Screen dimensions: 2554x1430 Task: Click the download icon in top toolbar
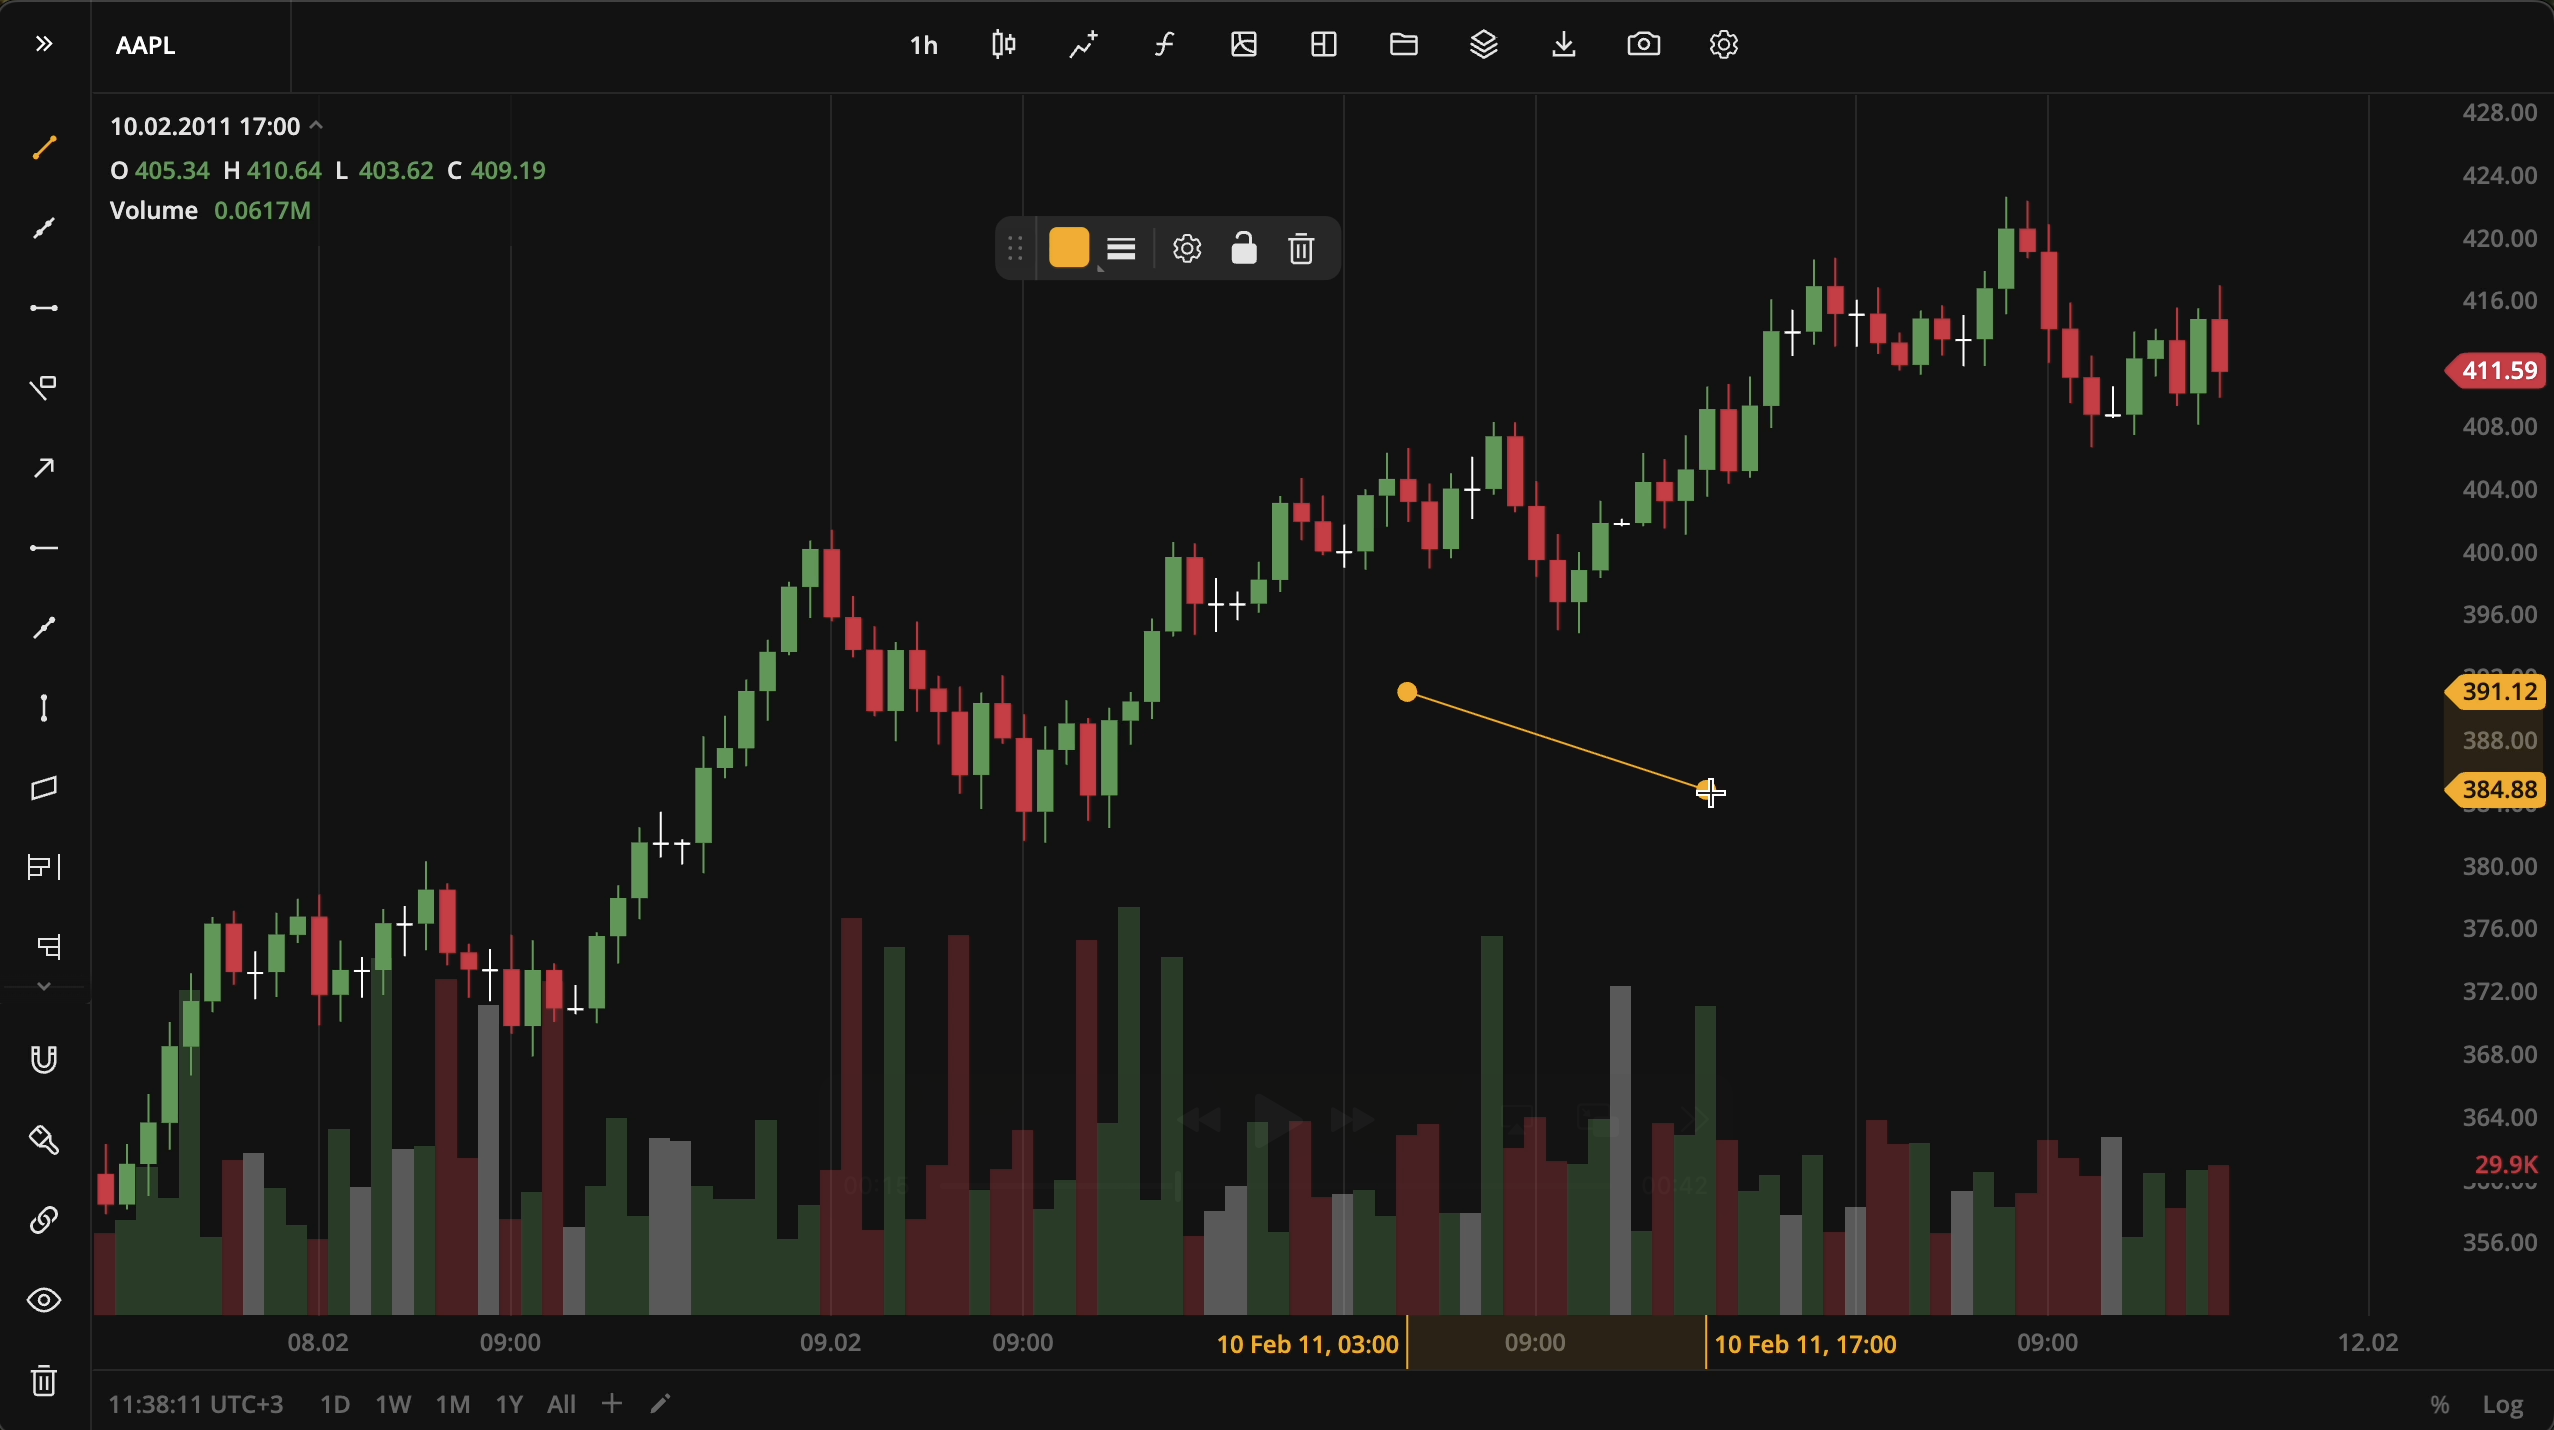point(1563,45)
